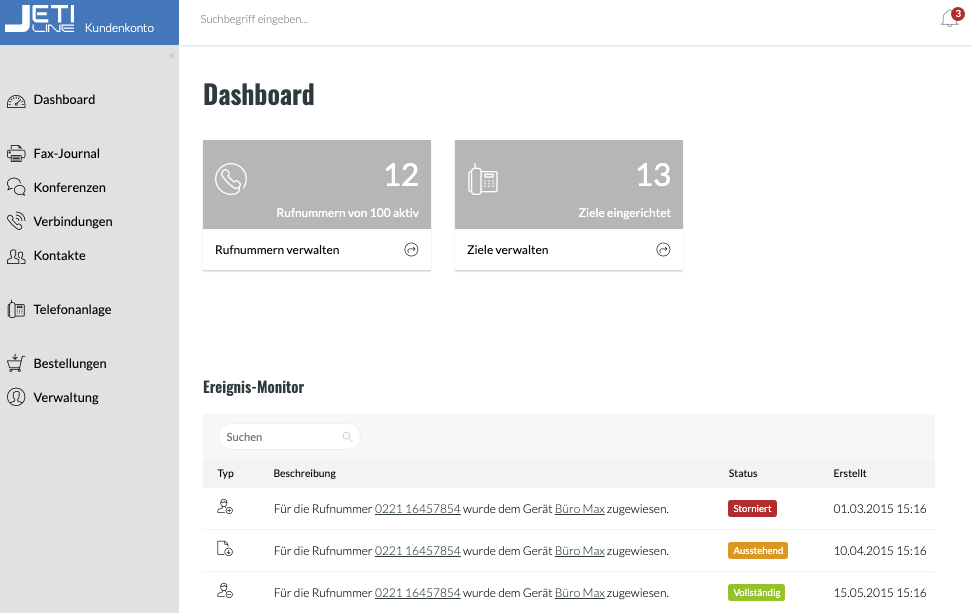Focus the Suchen field in the Ereignis-Monitor
The width and height of the screenshot is (972, 613).
click(x=289, y=437)
